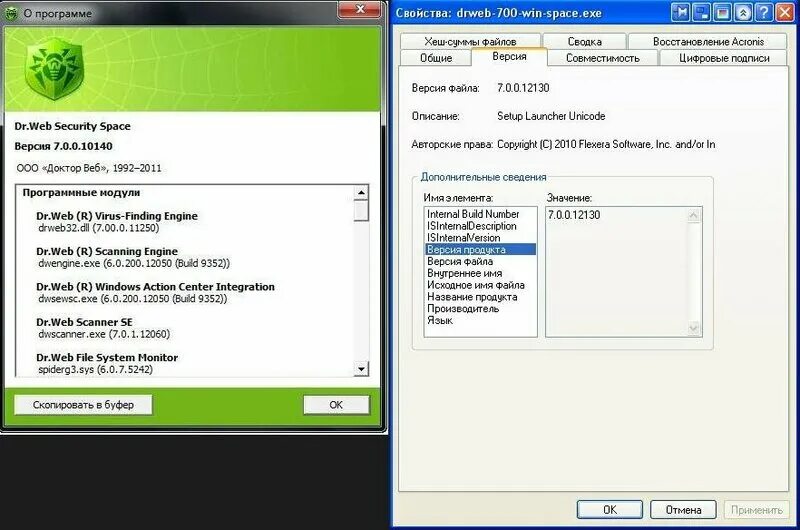The height and width of the screenshot is (530, 800).
Task: Click the Версия файла value 7.0.0.12130 at top
Action: pyautogui.click(x=523, y=88)
